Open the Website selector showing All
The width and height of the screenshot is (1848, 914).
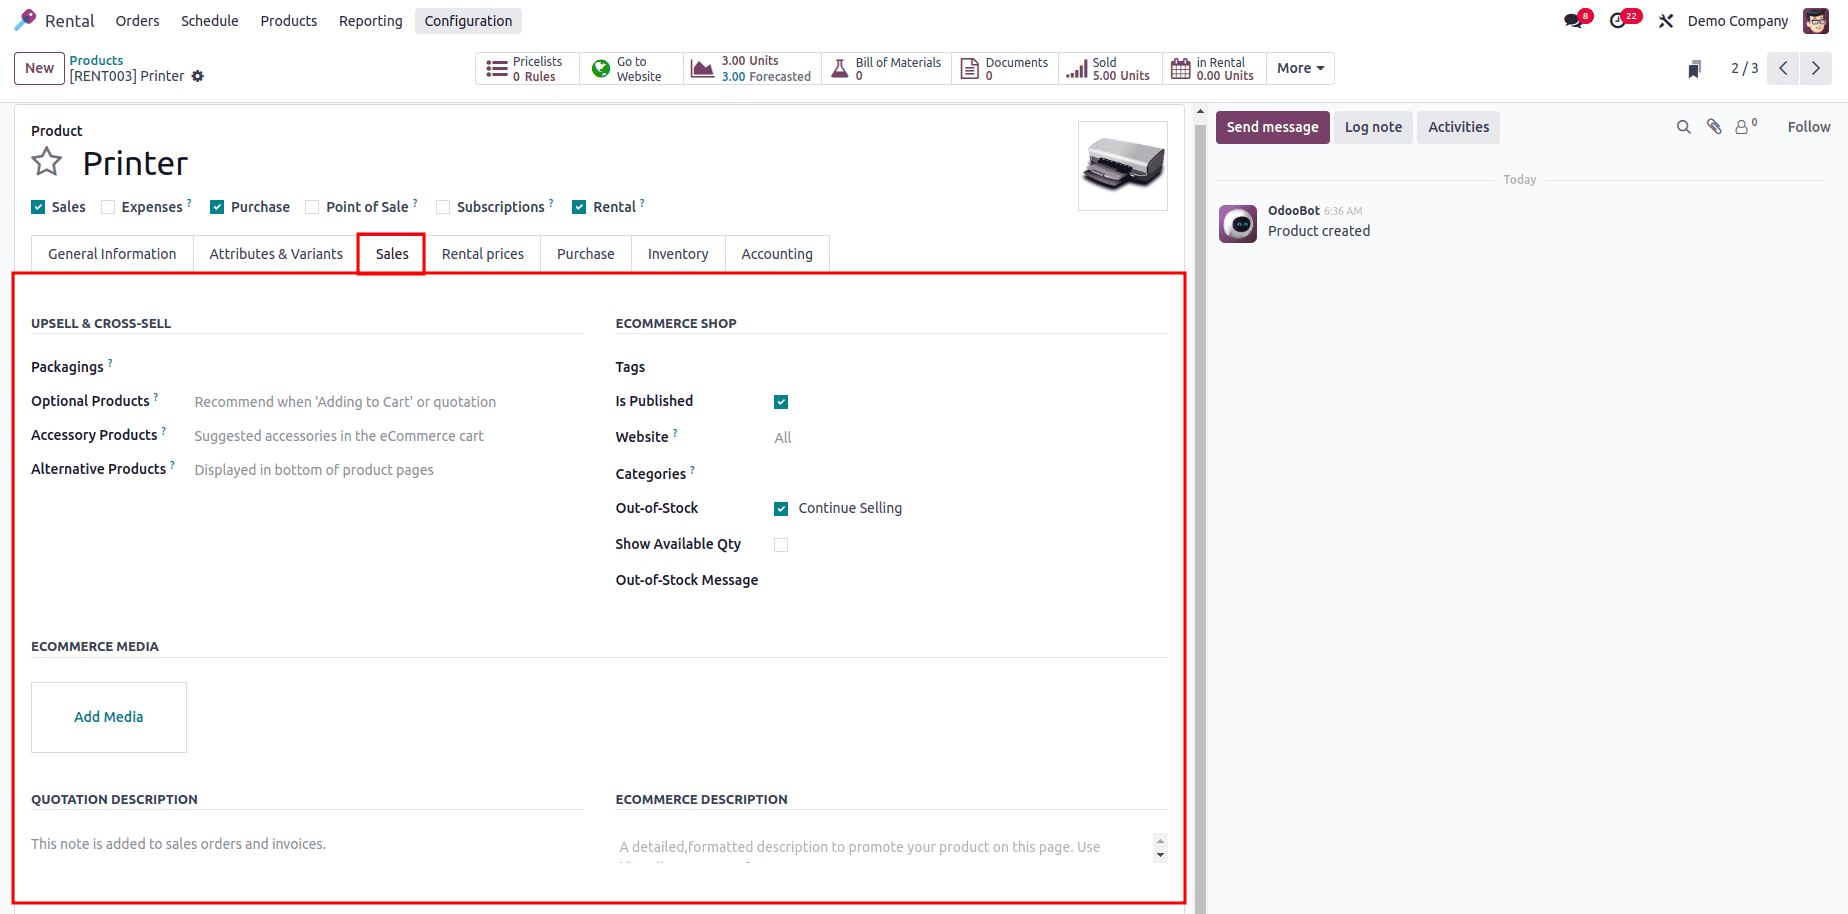pos(783,437)
